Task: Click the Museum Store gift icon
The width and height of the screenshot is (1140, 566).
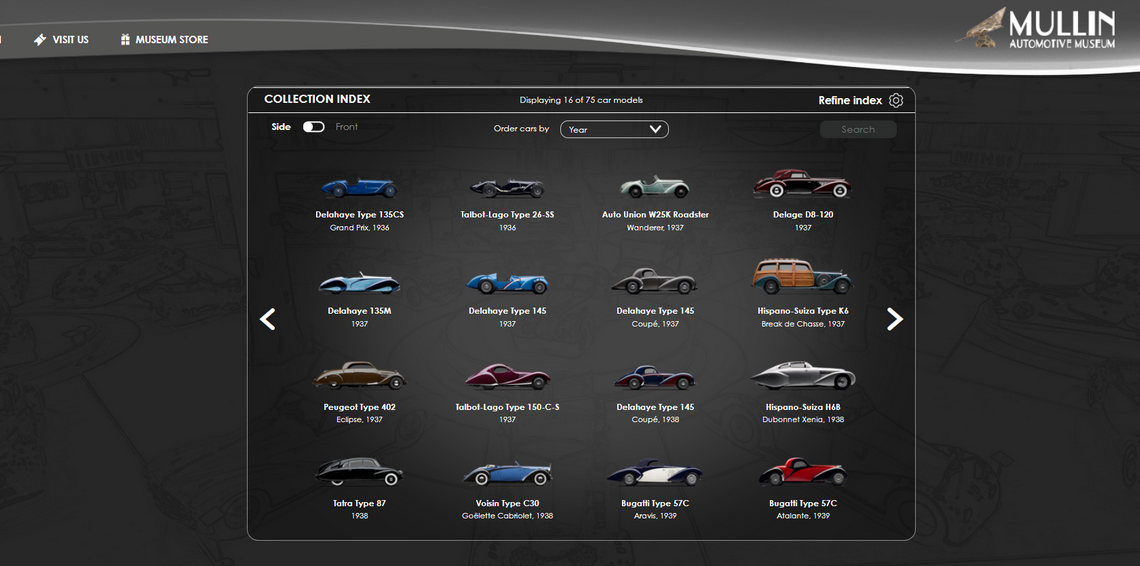Action: [x=125, y=40]
